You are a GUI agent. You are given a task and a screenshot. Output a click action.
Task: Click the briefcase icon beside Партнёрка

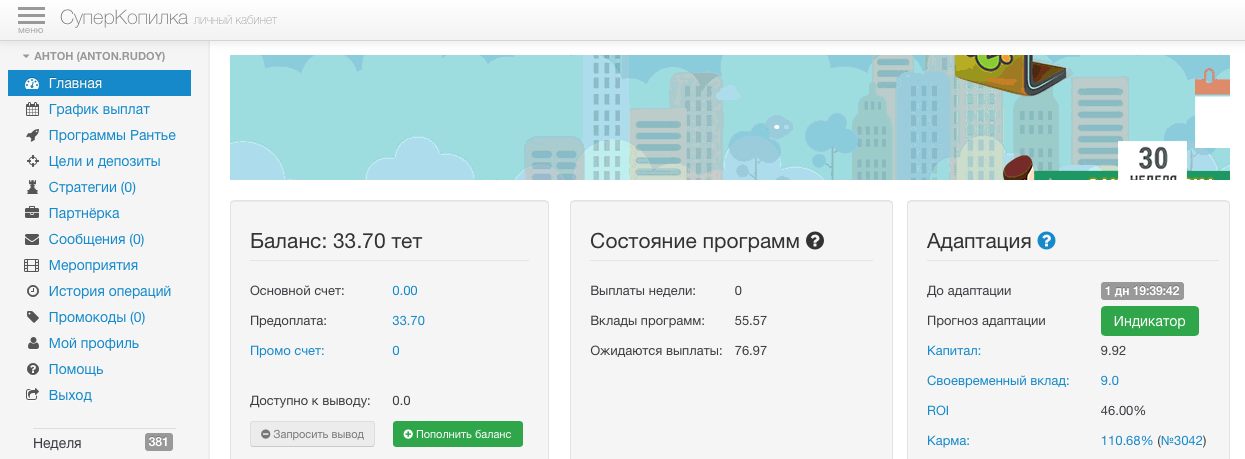pyautogui.click(x=32, y=213)
